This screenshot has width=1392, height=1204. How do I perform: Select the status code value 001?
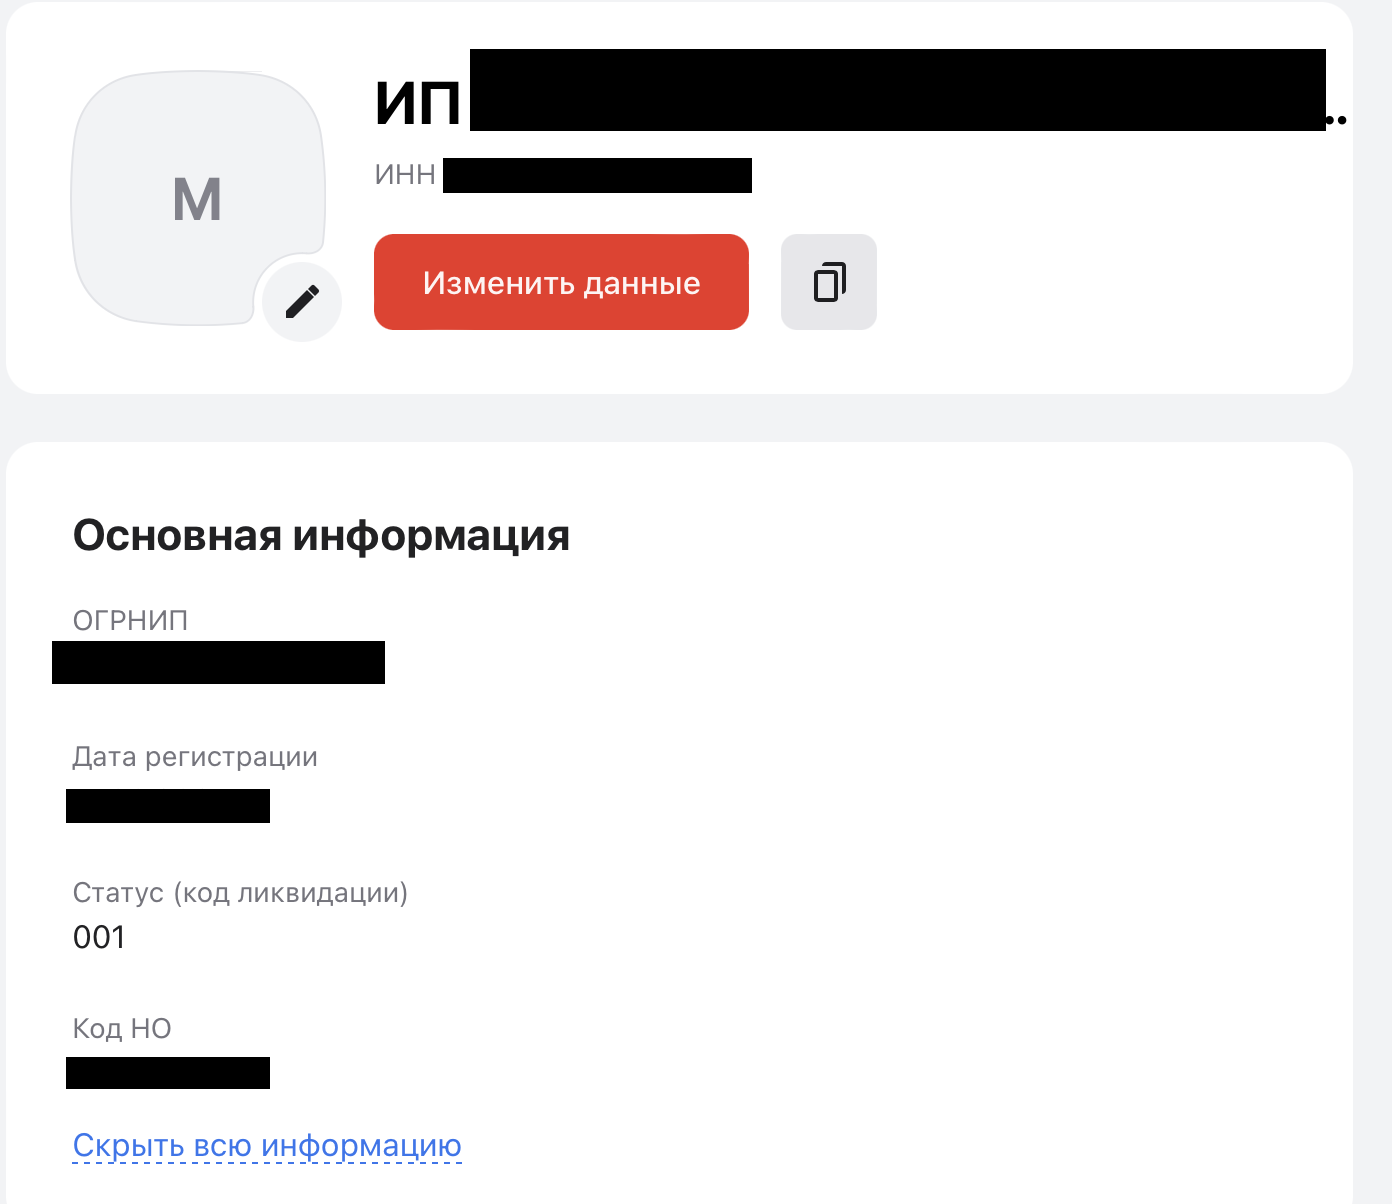coord(99,937)
